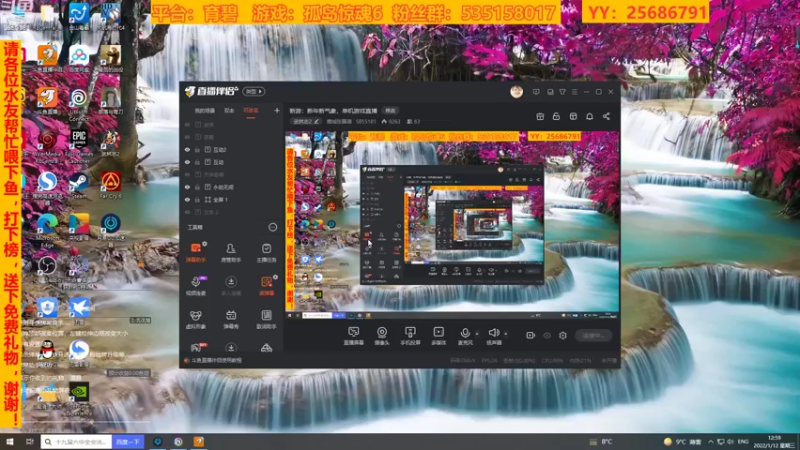Open the 房管助手 tool
Screen dimensions: 800x450
231,252
